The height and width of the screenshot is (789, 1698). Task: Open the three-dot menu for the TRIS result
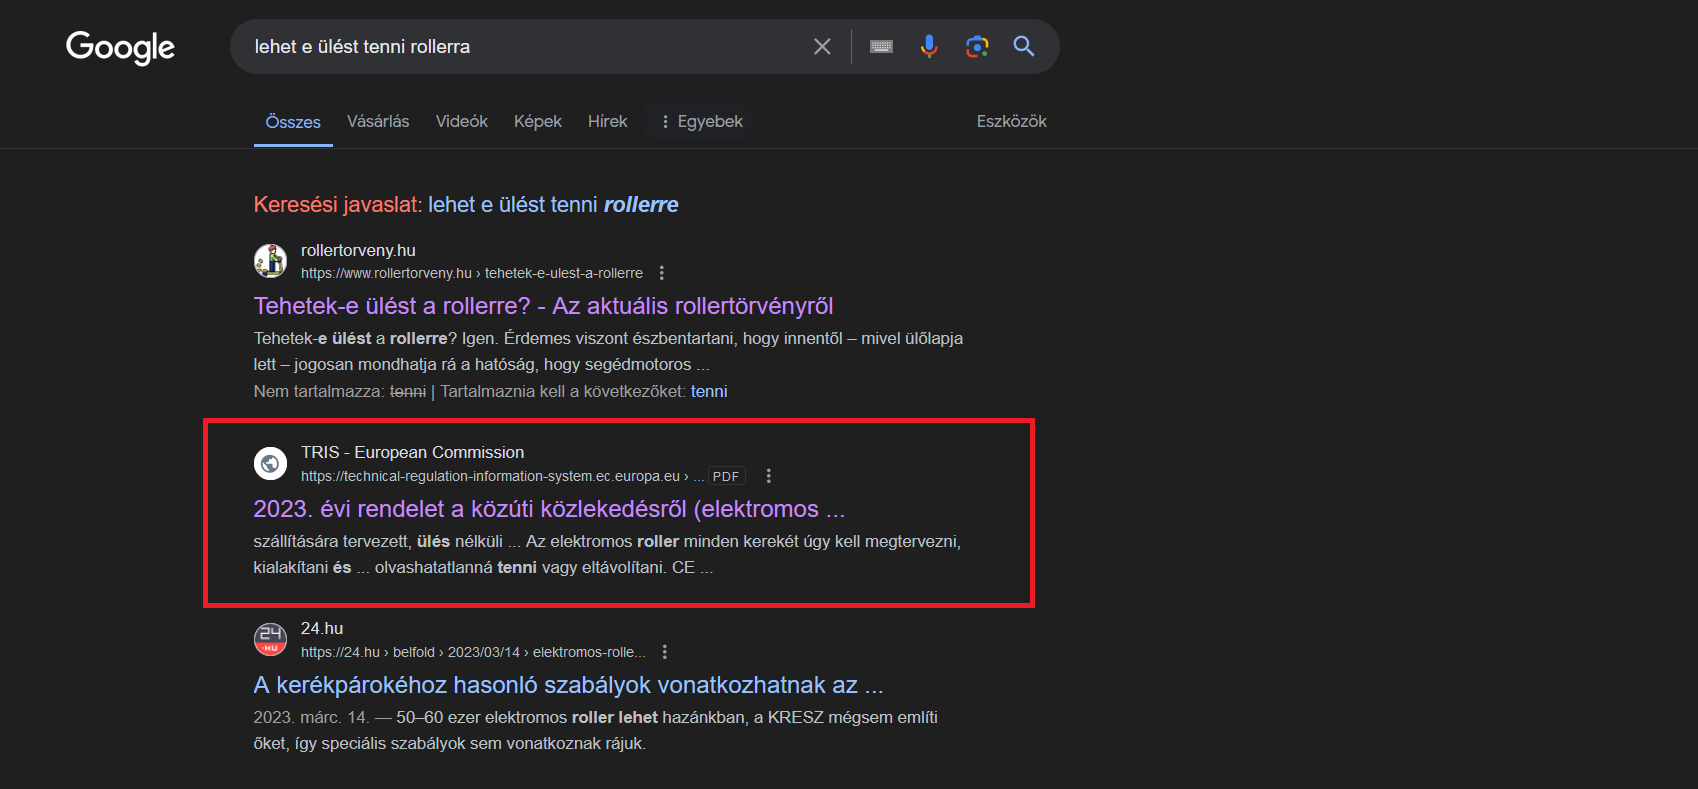769,476
